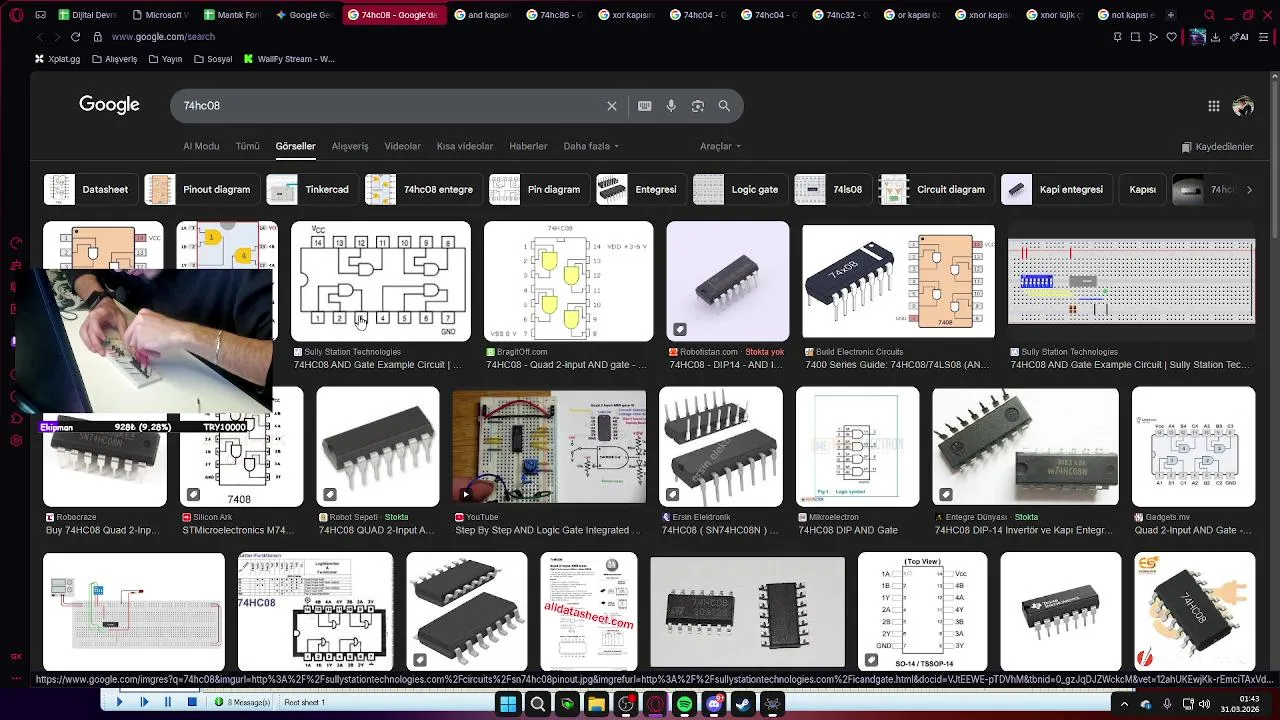1280x720 pixels.
Task: Open alldatasheet.com datasheet thumbnail
Action: (589, 611)
